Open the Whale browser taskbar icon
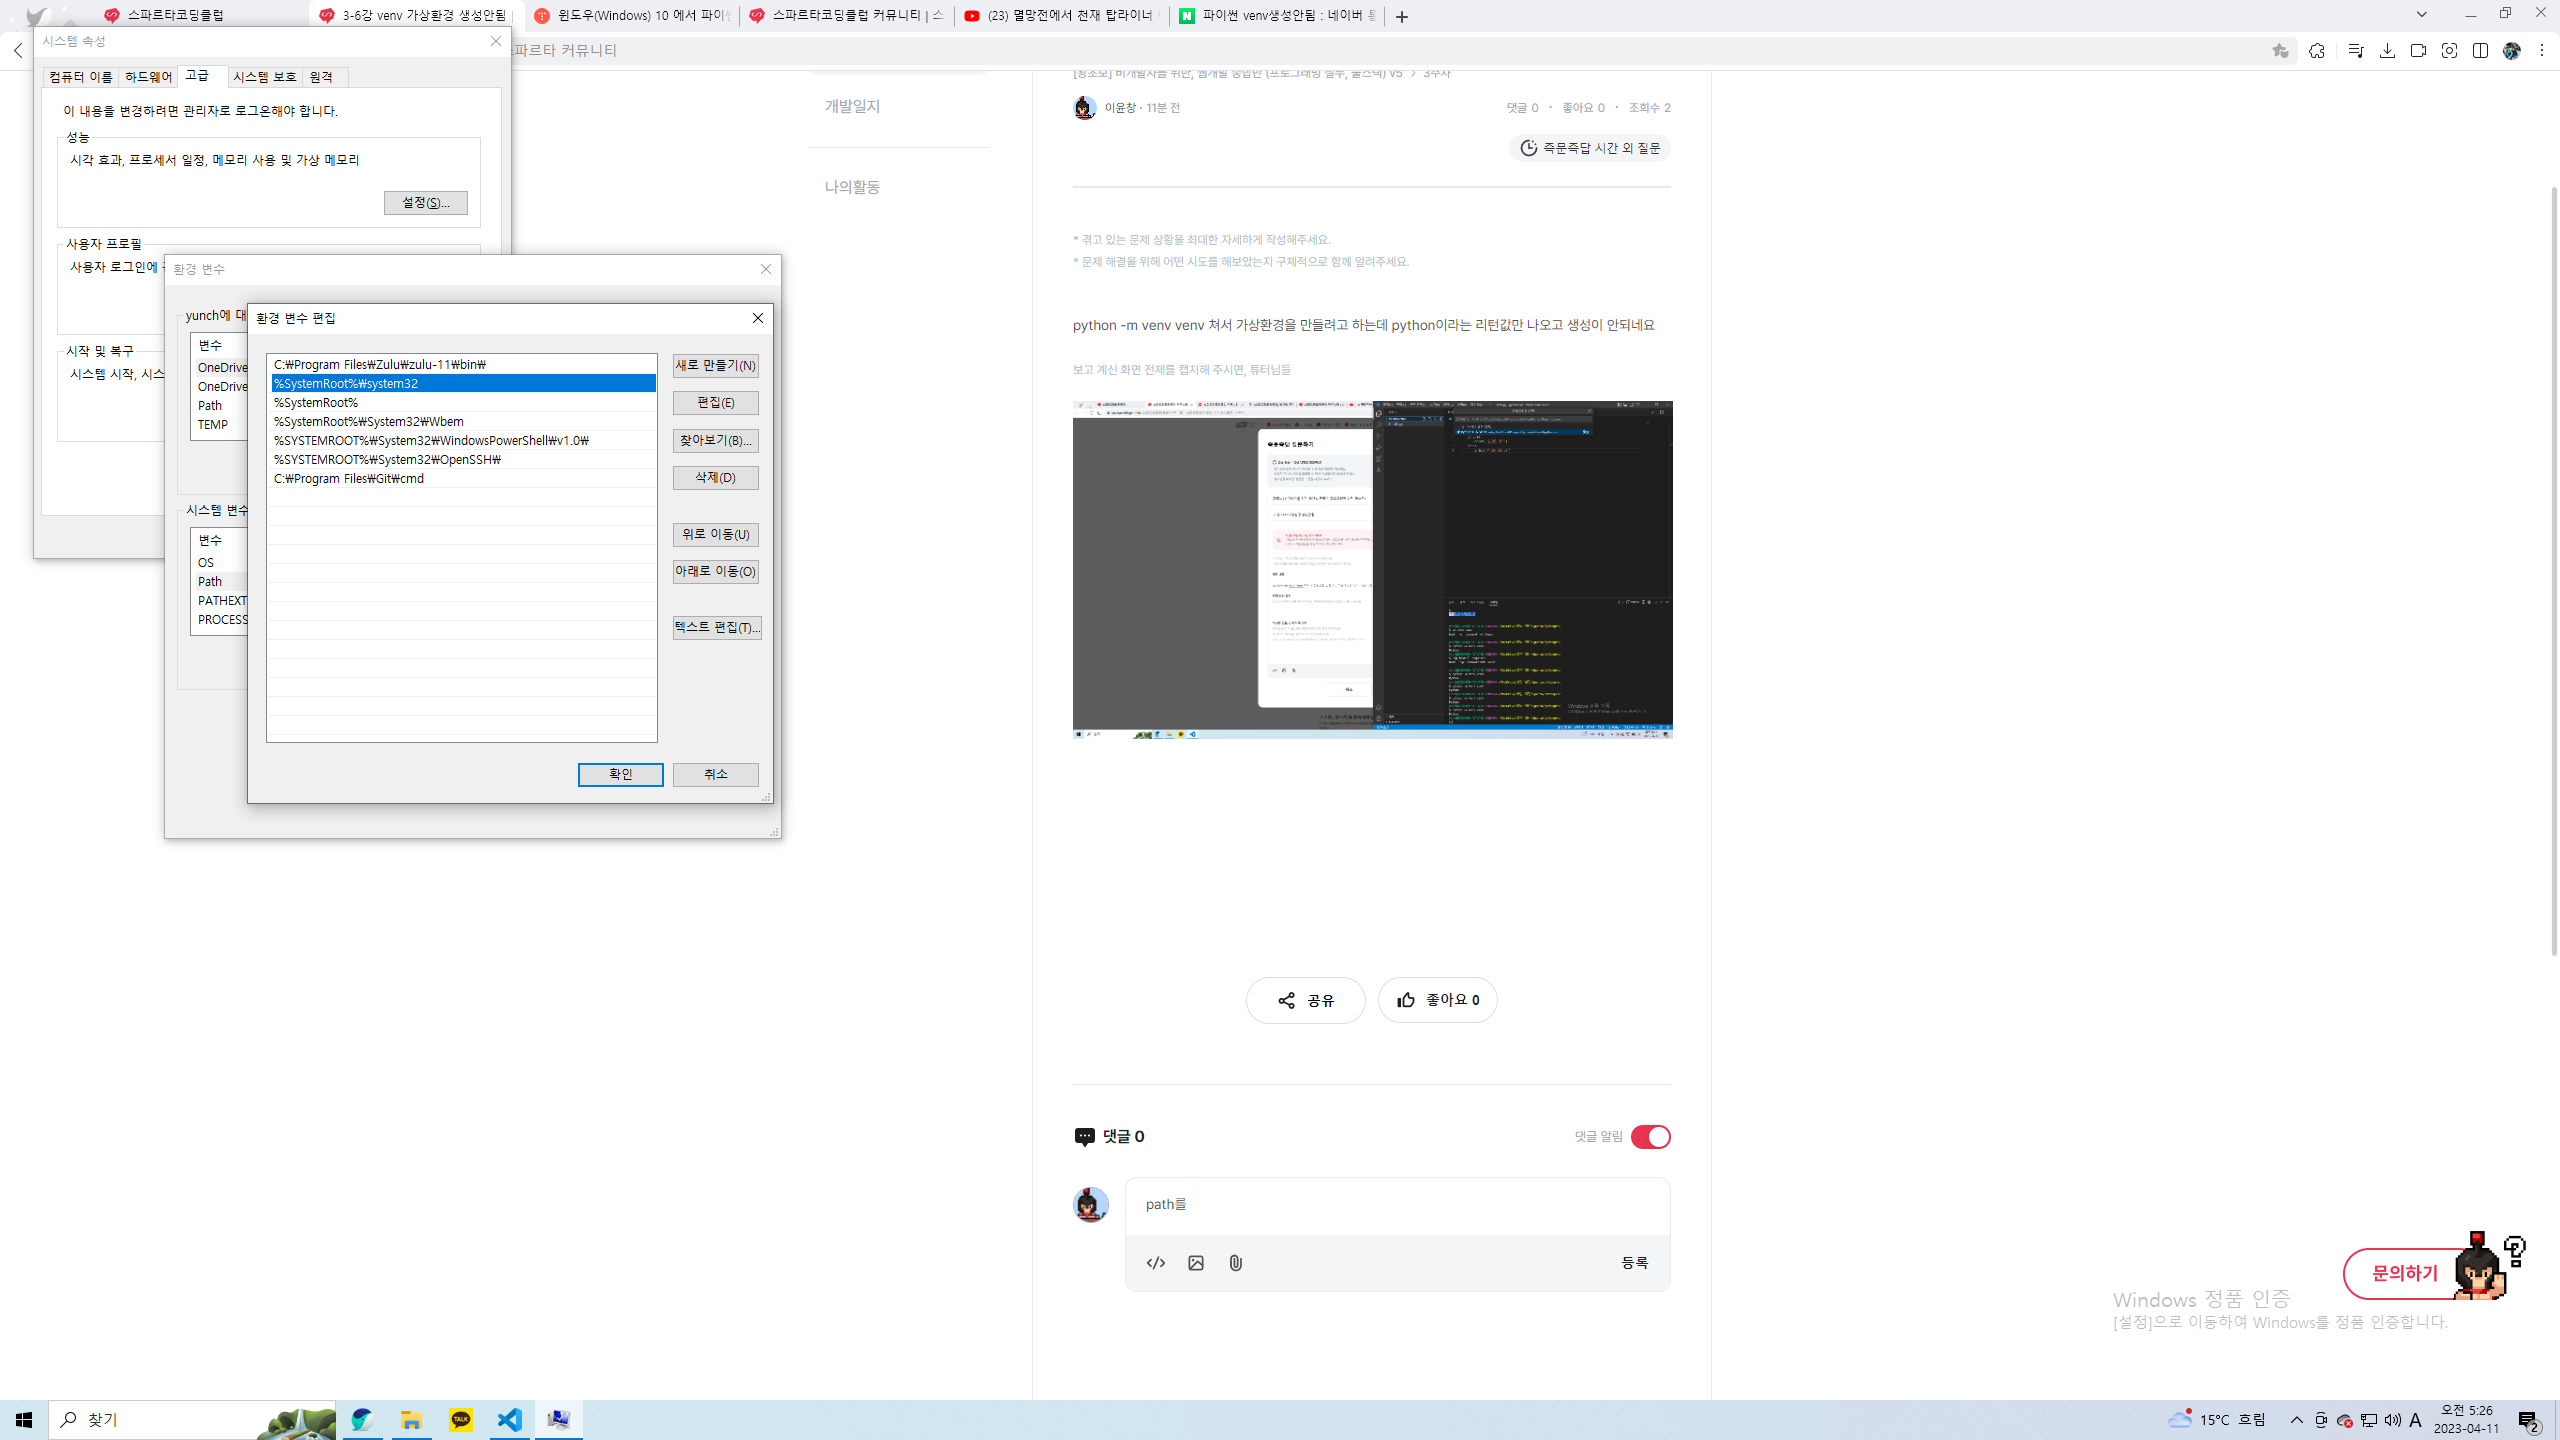The height and width of the screenshot is (1440, 2560). [x=362, y=1420]
